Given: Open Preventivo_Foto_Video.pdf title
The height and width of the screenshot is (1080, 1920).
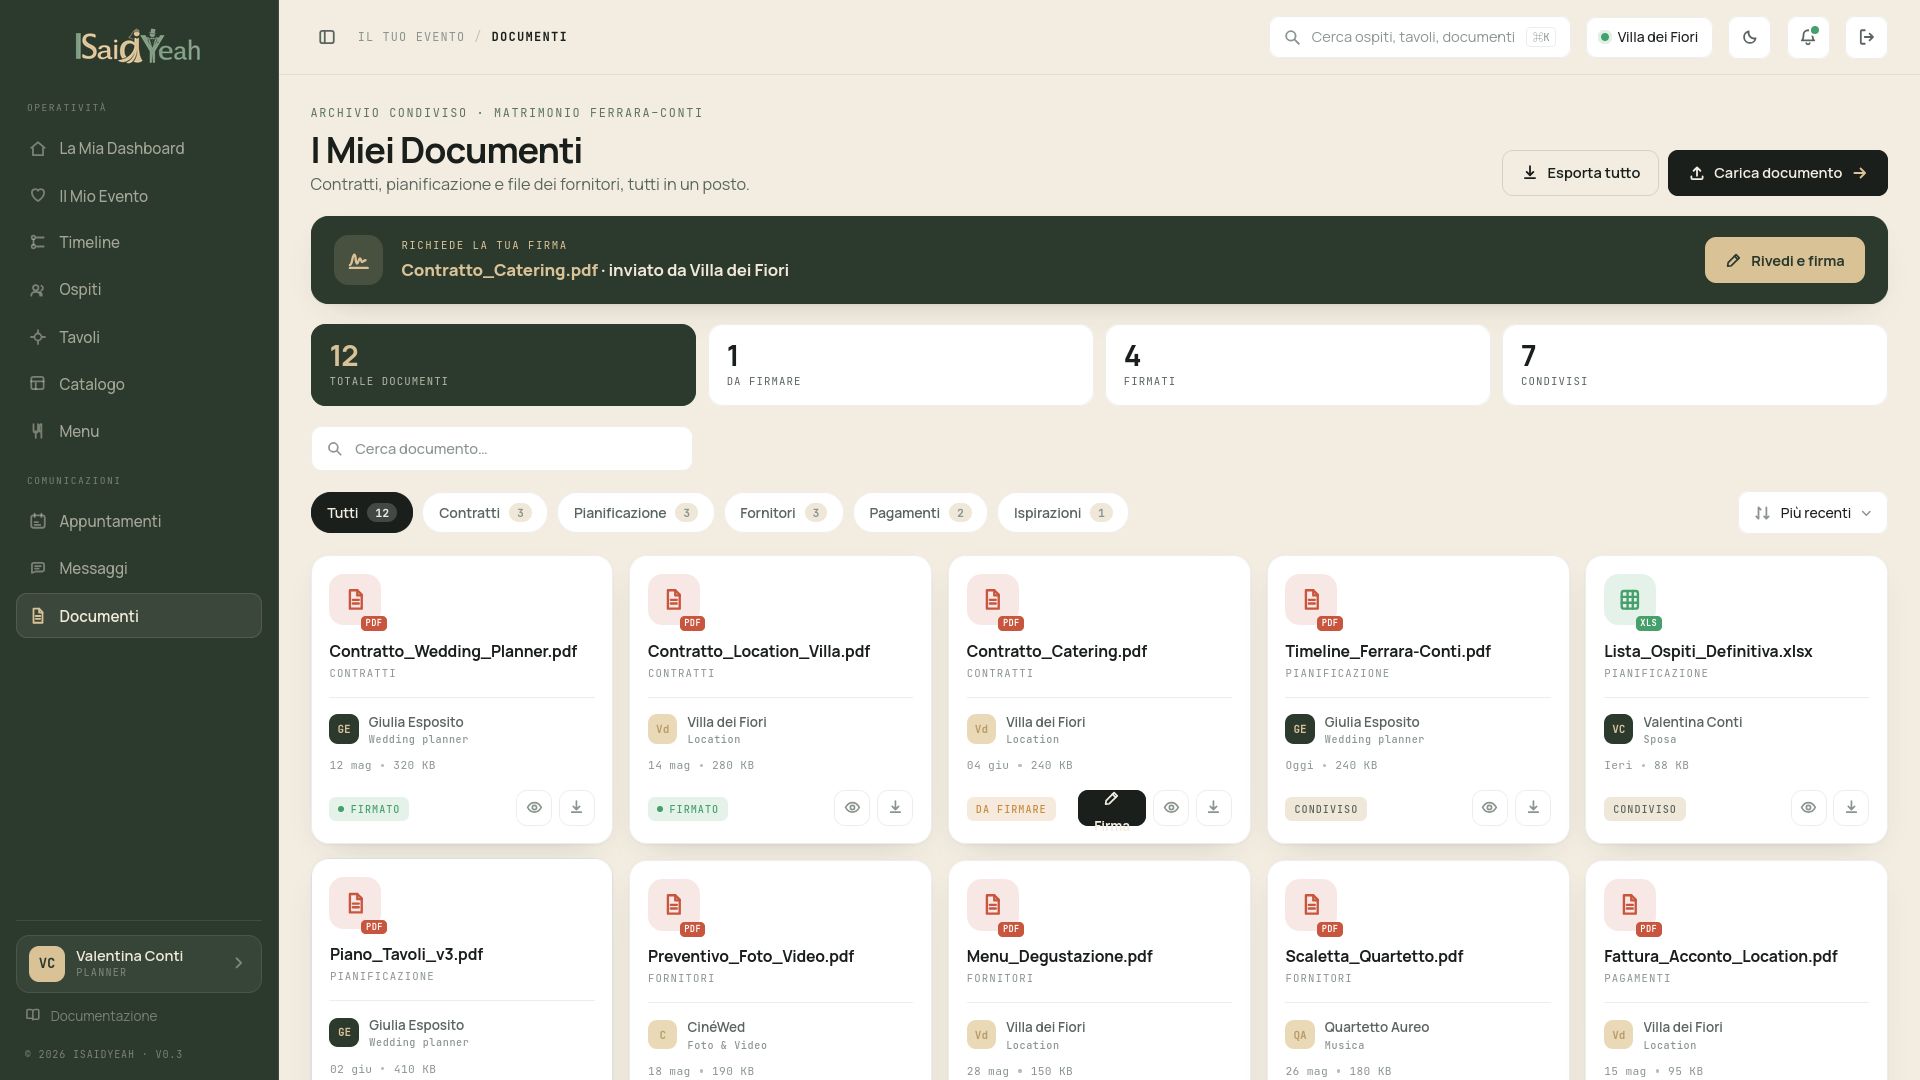Looking at the screenshot, I should click(751, 956).
